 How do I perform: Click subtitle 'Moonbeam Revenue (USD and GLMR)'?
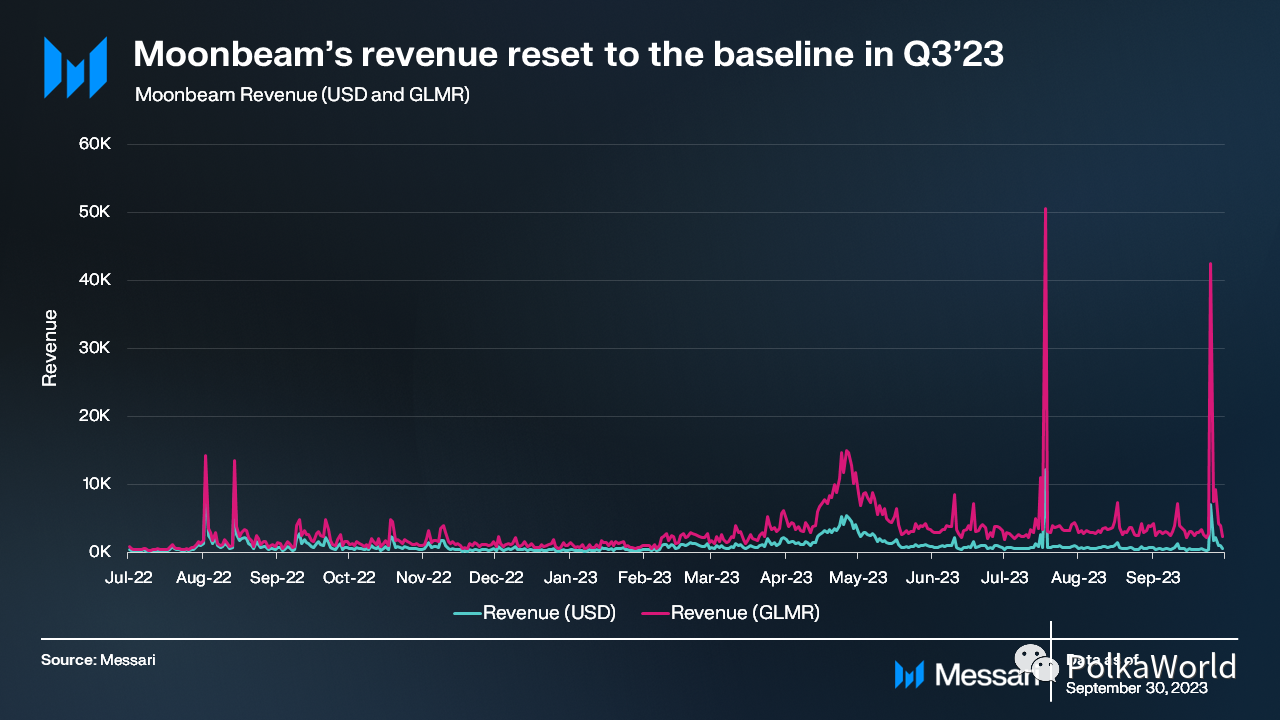(x=302, y=95)
